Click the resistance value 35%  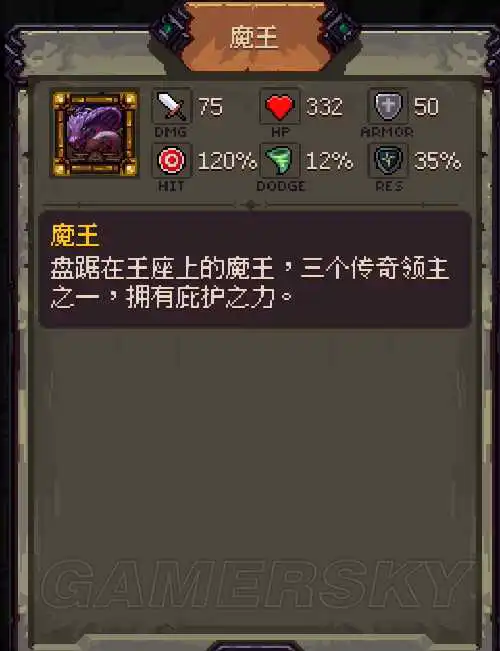click(437, 161)
